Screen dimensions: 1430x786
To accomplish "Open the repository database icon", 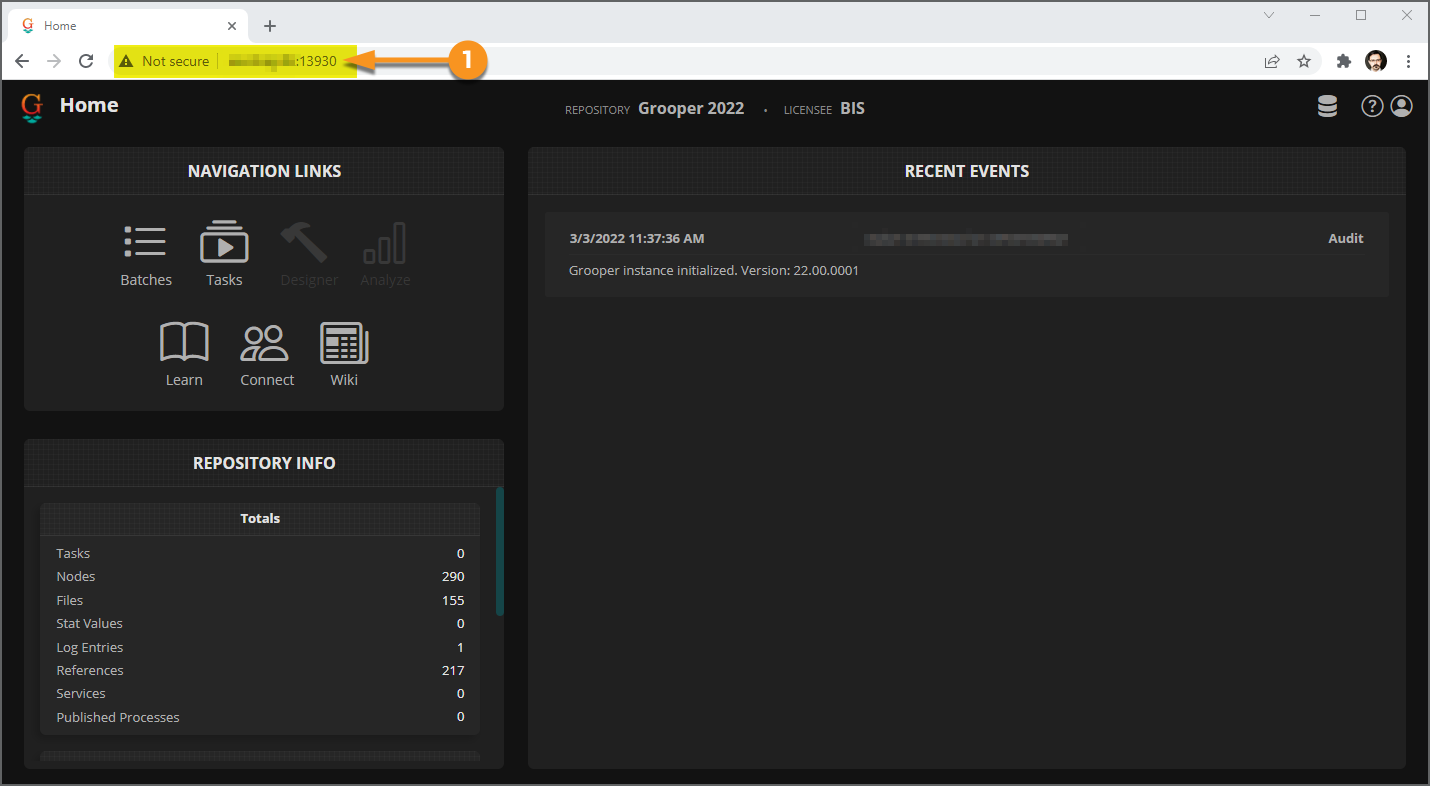I will [x=1327, y=106].
